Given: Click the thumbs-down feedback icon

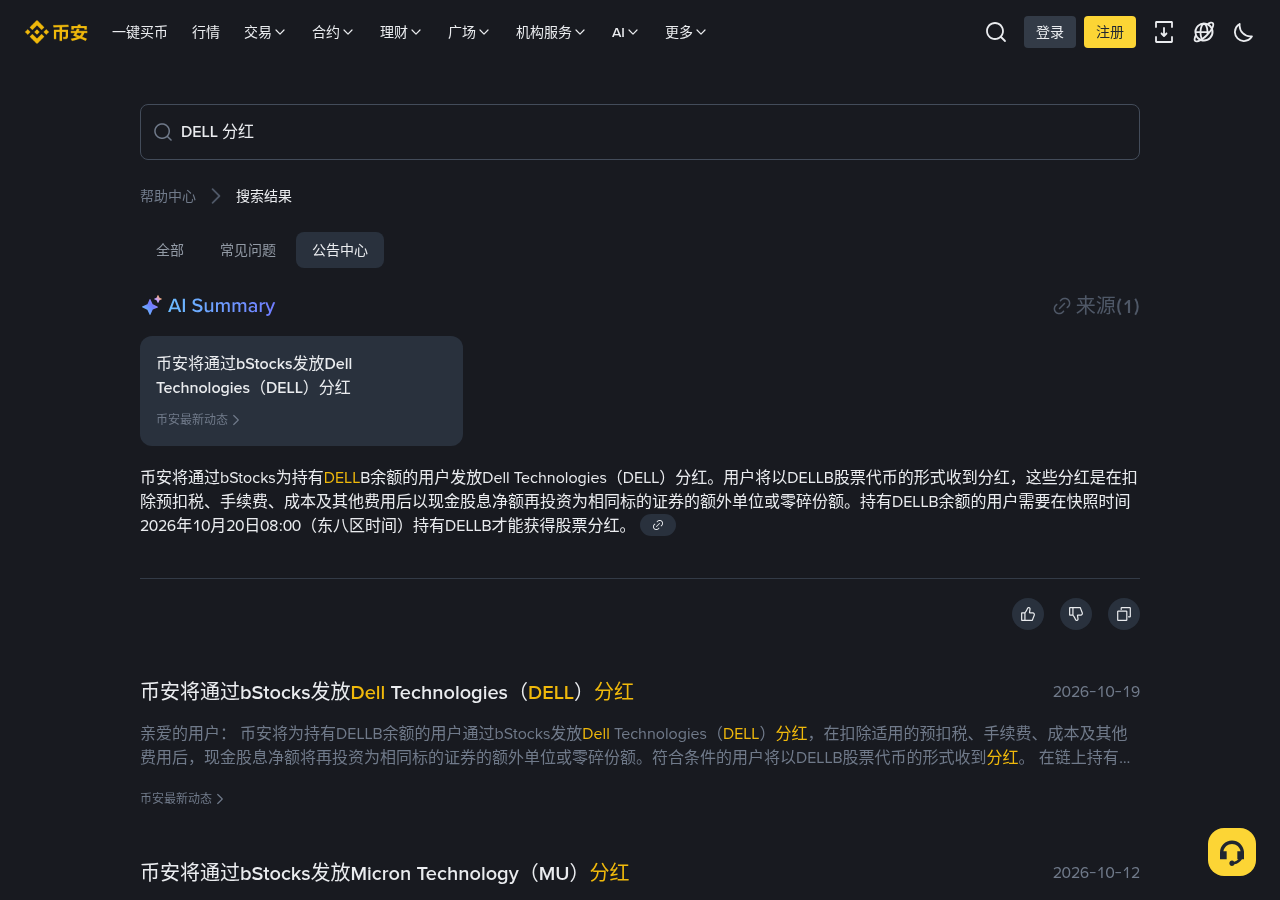Looking at the screenshot, I should point(1076,614).
